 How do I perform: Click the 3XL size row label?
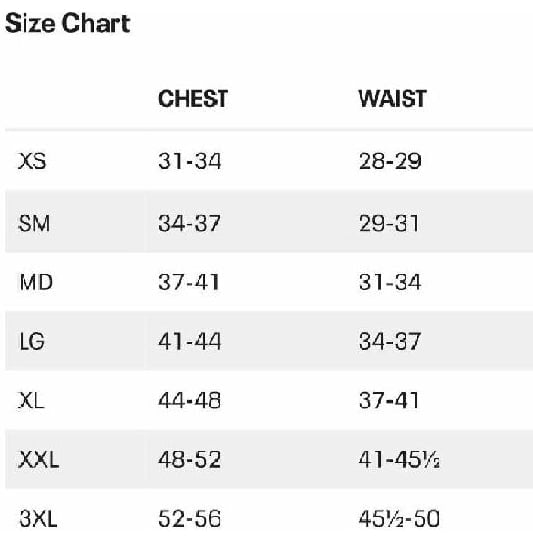pyautogui.click(x=38, y=519)
